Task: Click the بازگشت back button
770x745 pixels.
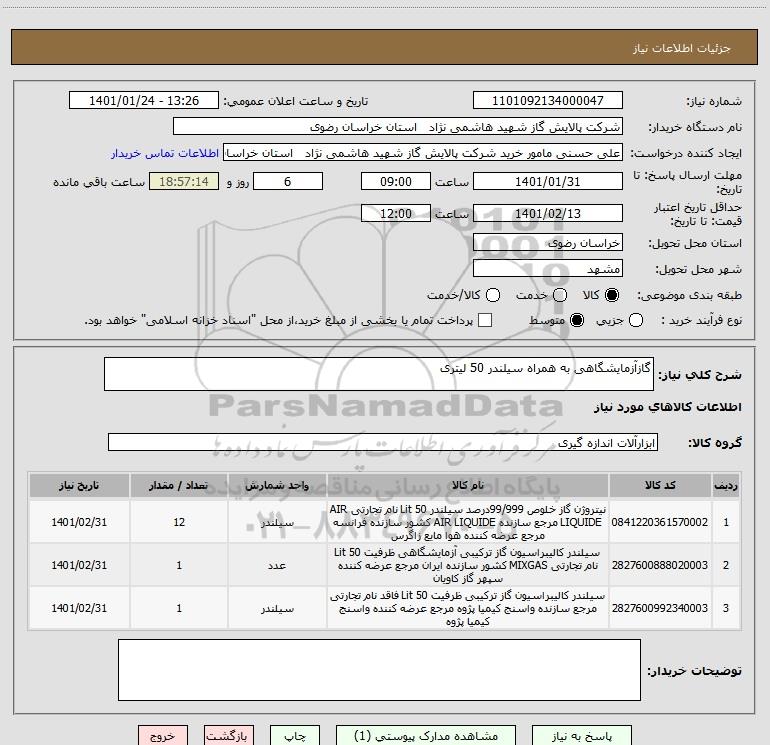Action: [229, 736]
